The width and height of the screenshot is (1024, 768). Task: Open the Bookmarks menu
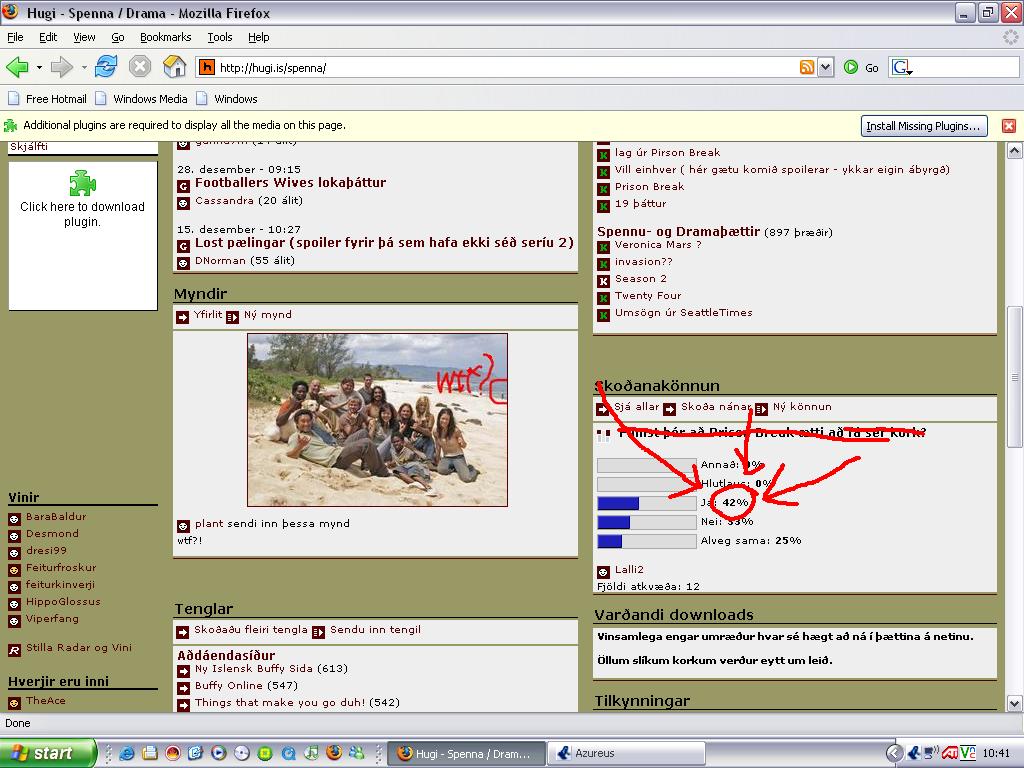pos(166,37)
